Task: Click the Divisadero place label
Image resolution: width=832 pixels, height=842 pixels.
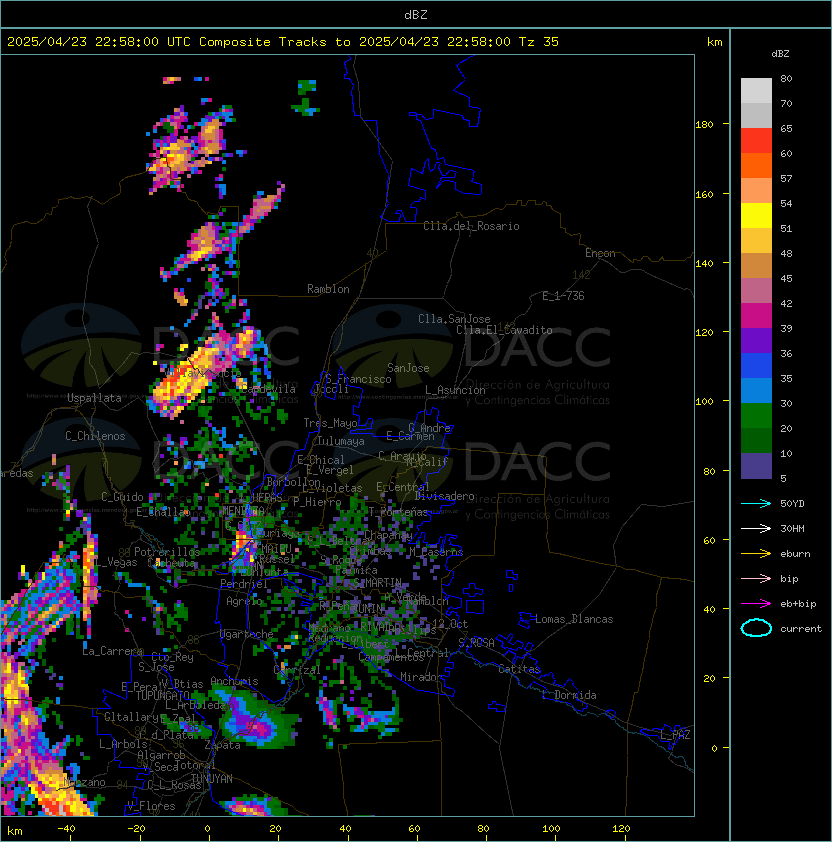Action: coord(444,496)
